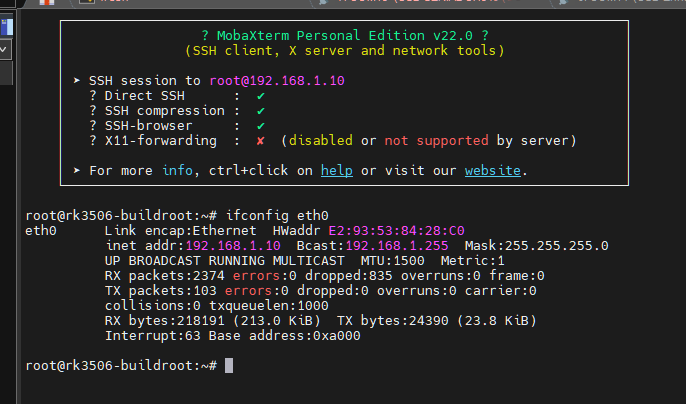
Task: Select the terminal tab icon beside home tab
Action: coord(87,2)
